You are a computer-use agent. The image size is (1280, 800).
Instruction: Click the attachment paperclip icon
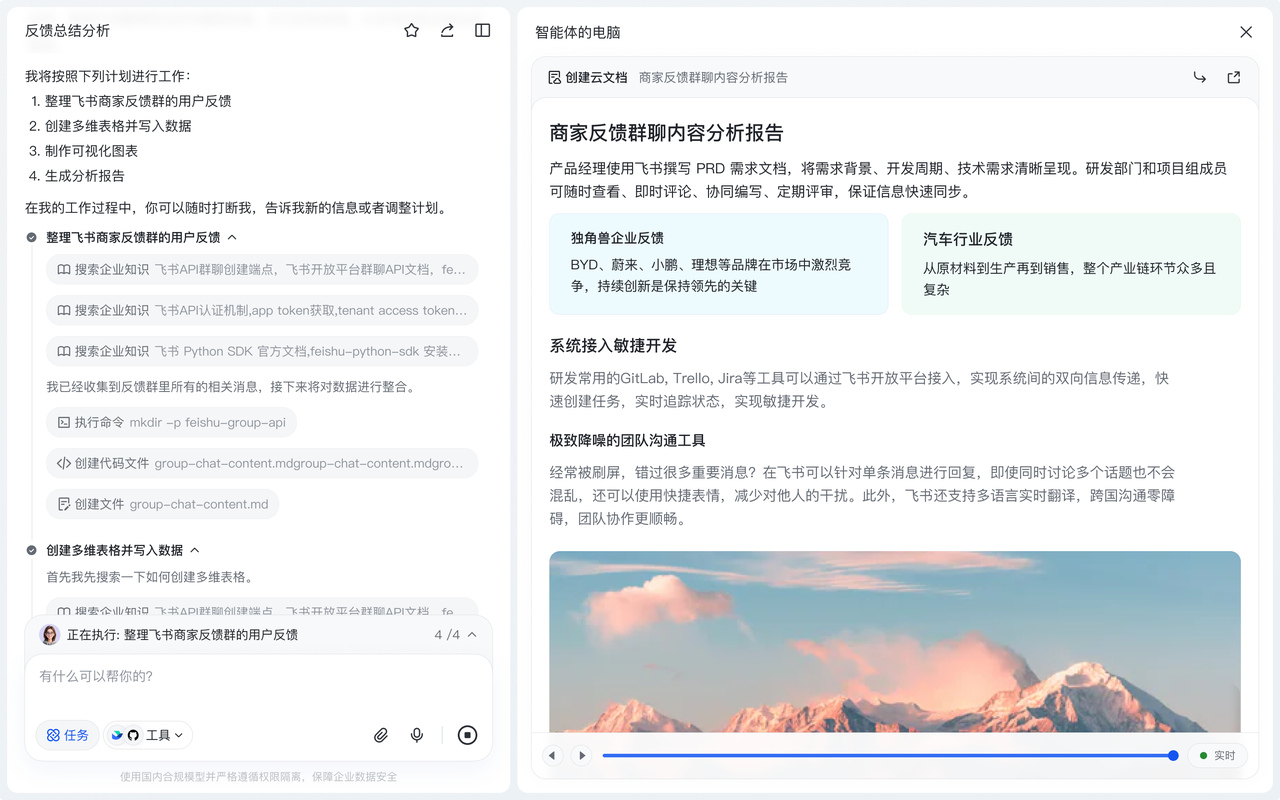381,735
